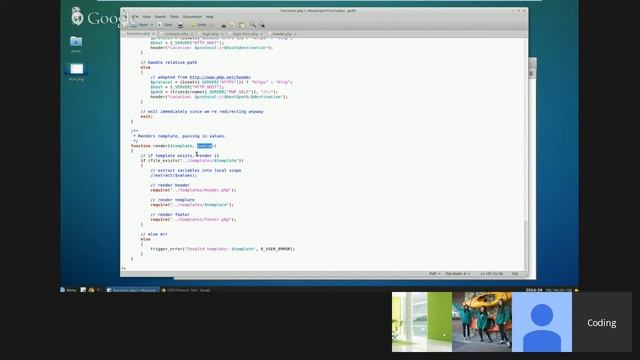Click the Find and Replace icon
This screenshot has height=360, width=640.
262,25
